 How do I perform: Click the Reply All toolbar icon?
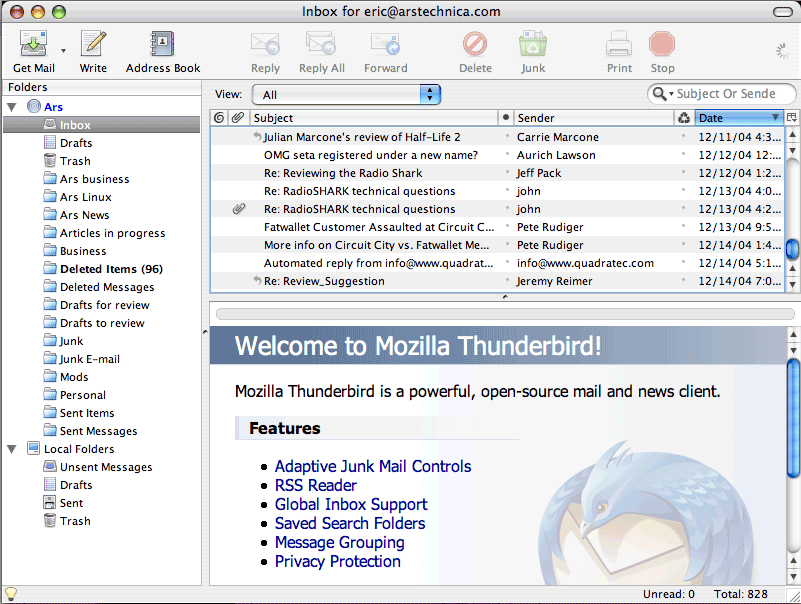coord(321,44)
